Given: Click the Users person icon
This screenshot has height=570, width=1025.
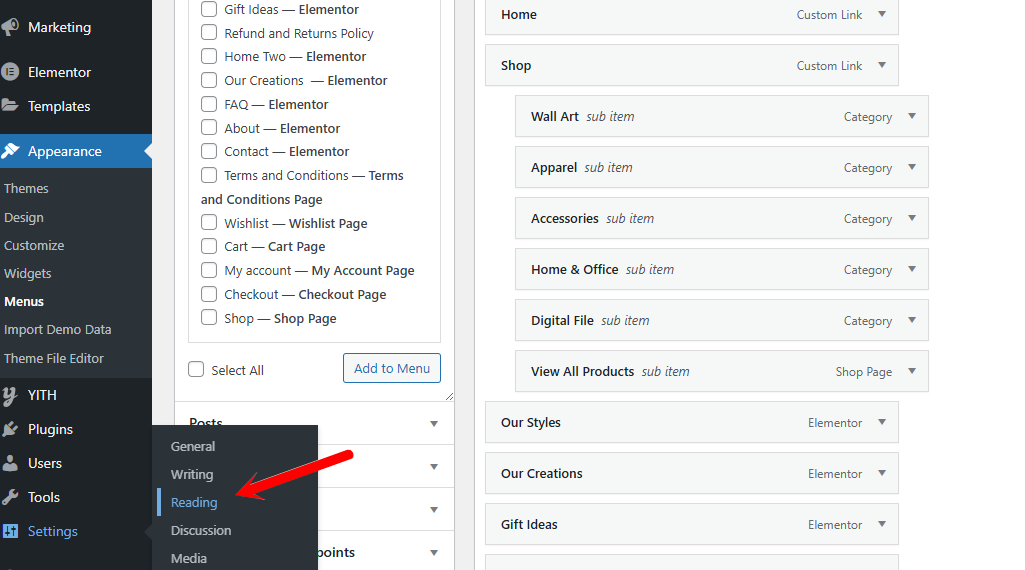Looking at the screenshot, I should 11,463.
